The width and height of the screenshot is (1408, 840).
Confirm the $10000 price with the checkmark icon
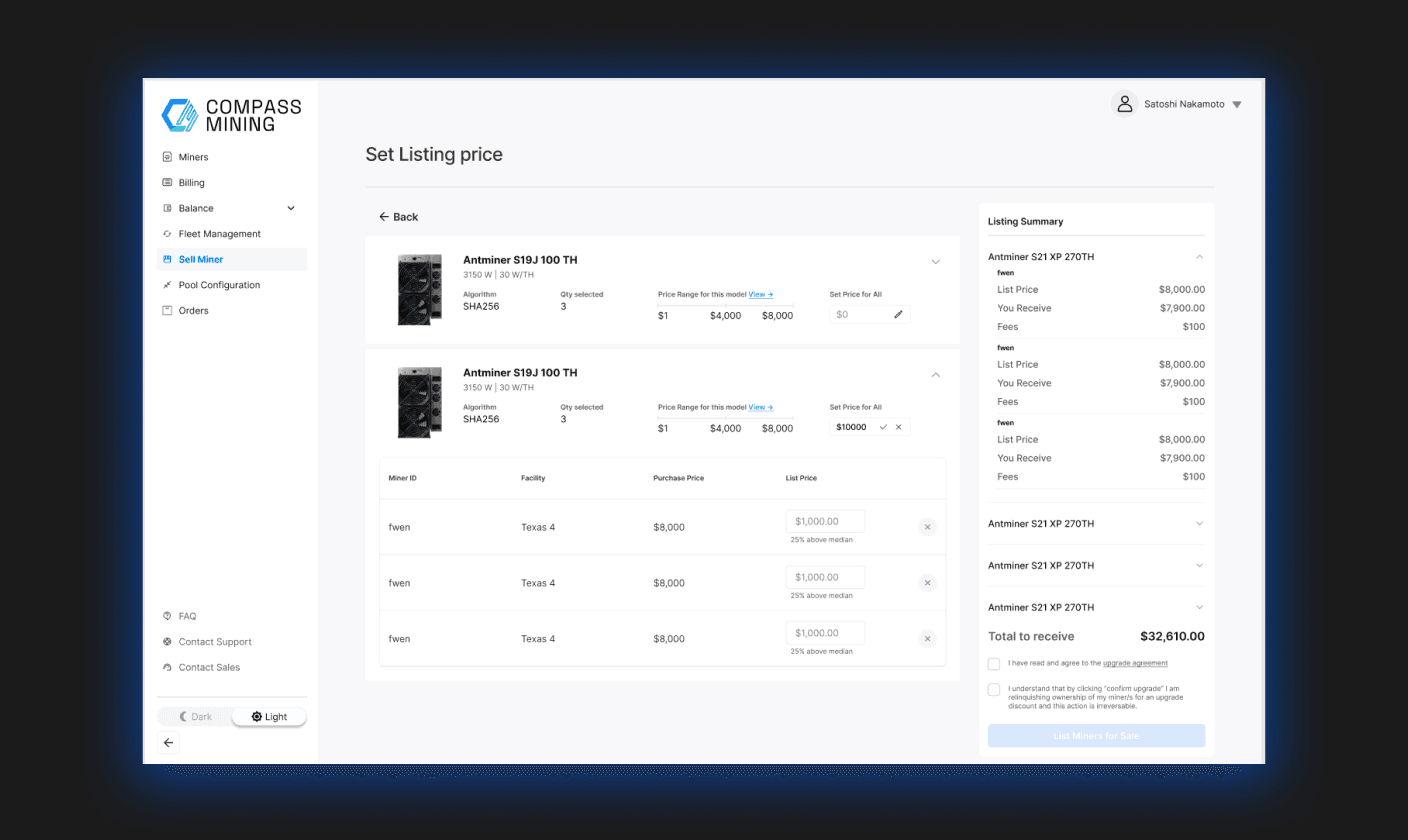click(x=883, y=427)
